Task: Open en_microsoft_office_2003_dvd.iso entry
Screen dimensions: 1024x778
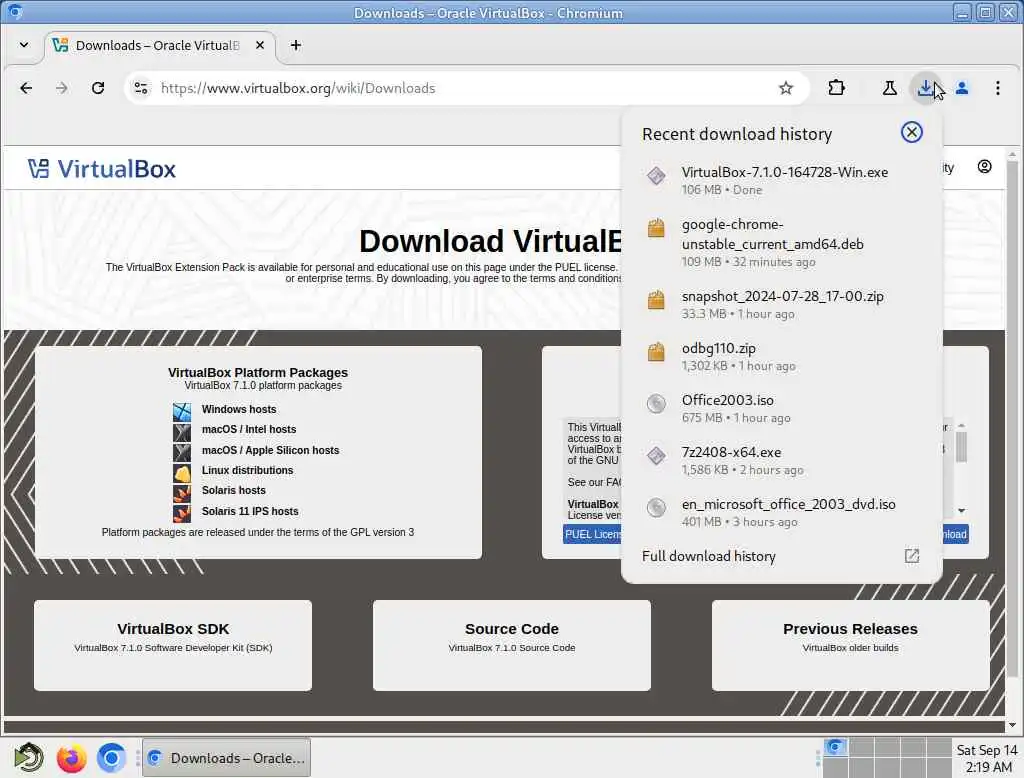Action: pos(782,512)
